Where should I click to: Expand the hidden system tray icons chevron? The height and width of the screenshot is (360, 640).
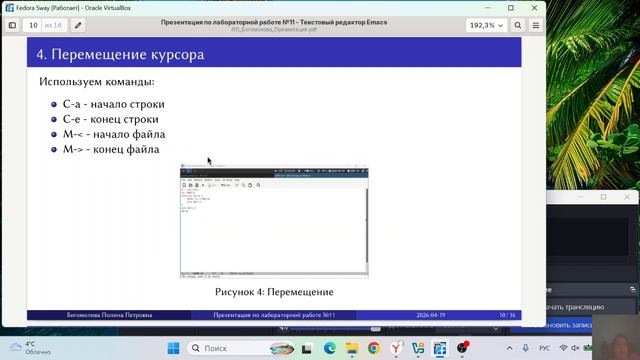coord(509,348)
